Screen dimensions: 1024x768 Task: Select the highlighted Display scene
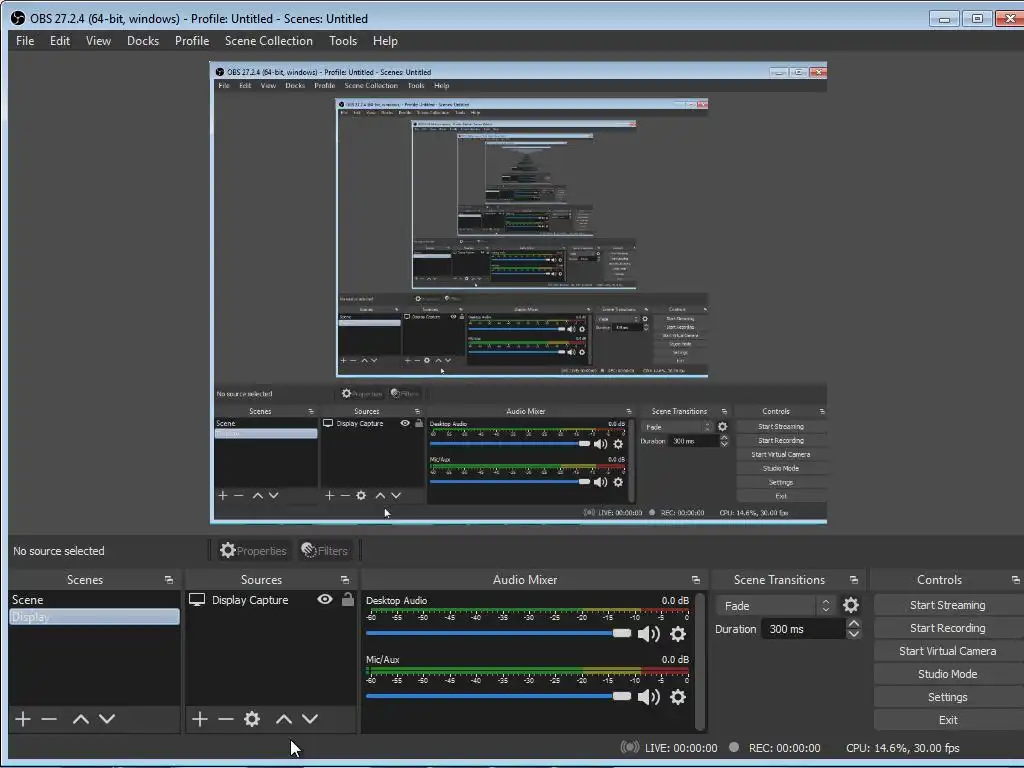[94, 616]
